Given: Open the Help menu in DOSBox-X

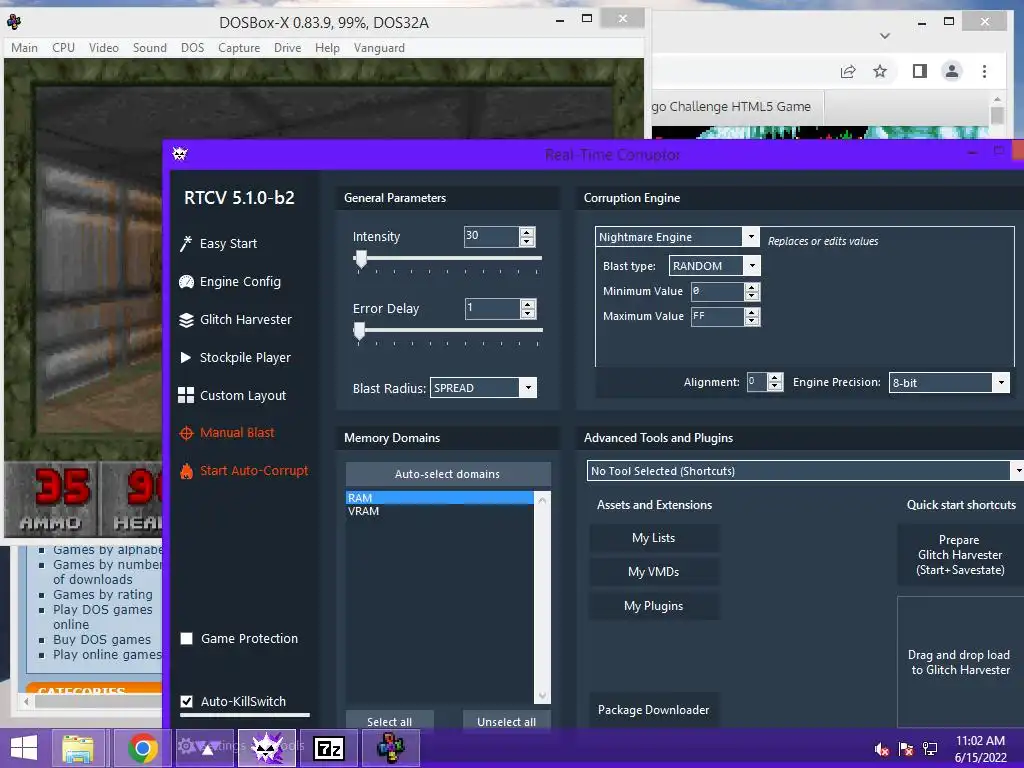Looking at the screenshot, I should (x=327, y=48).
